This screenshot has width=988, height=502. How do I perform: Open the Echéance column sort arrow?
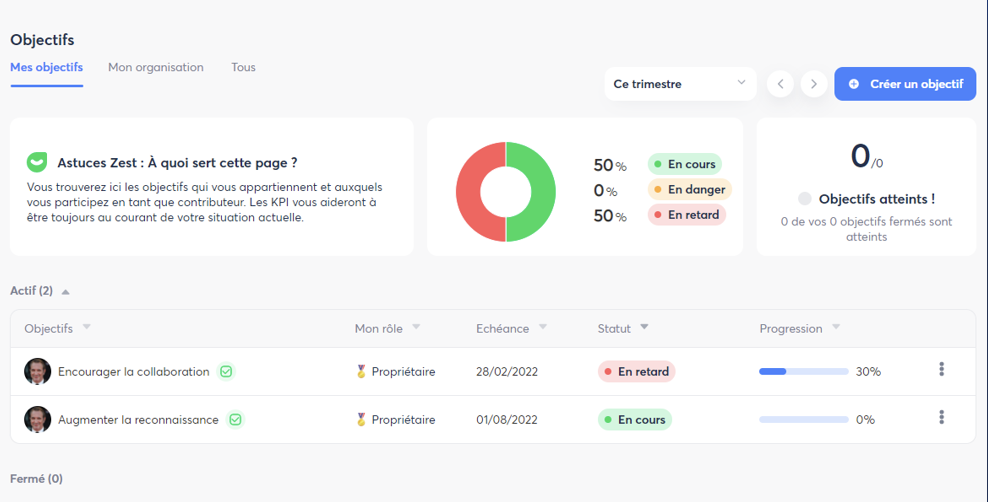(x=543, y=327)
